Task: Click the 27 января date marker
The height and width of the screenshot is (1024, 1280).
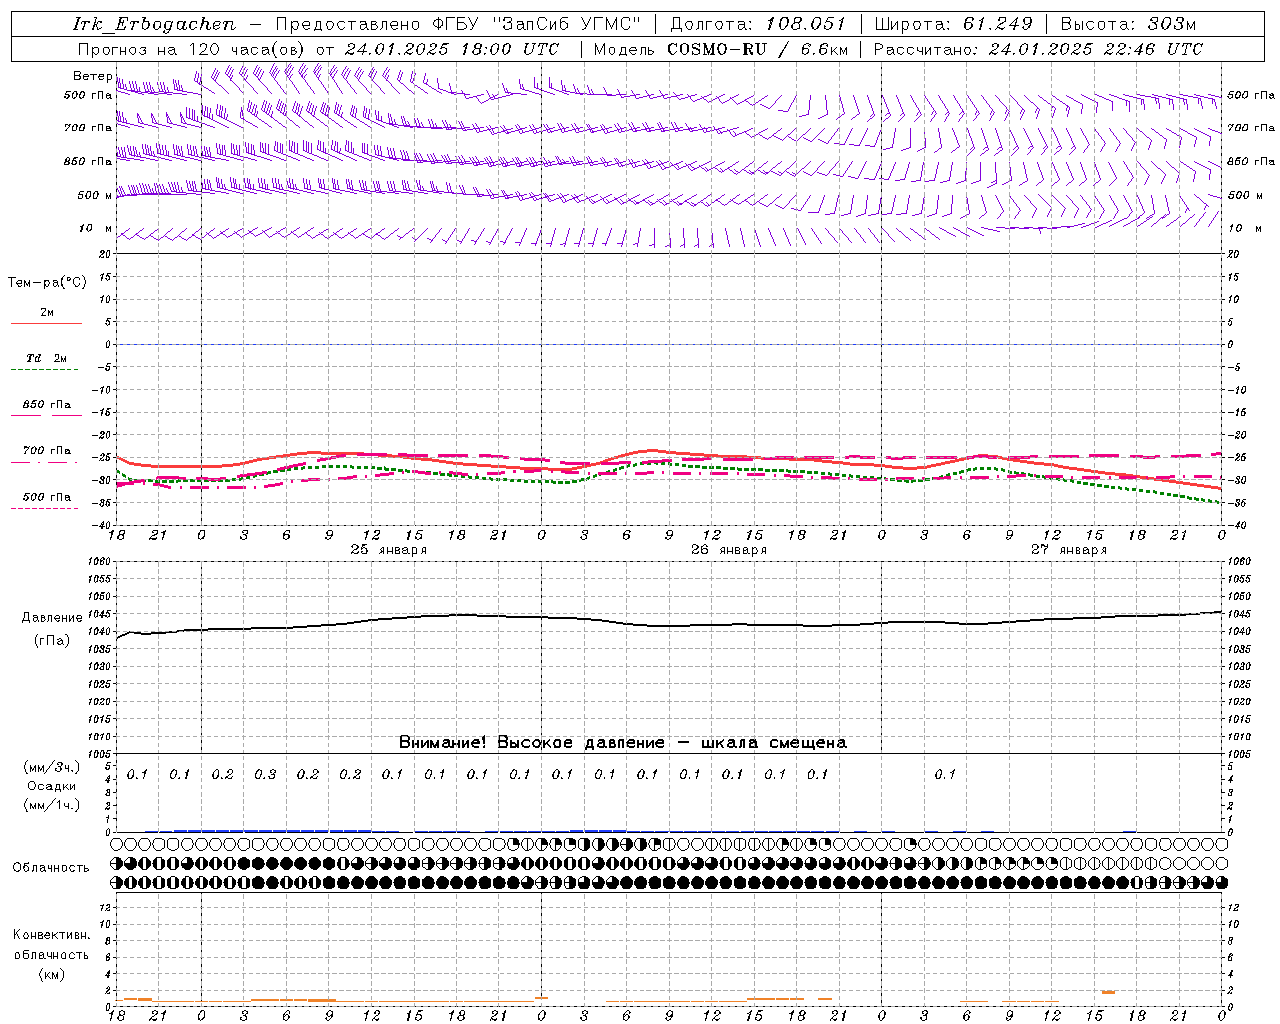Action: (1069, 550)
